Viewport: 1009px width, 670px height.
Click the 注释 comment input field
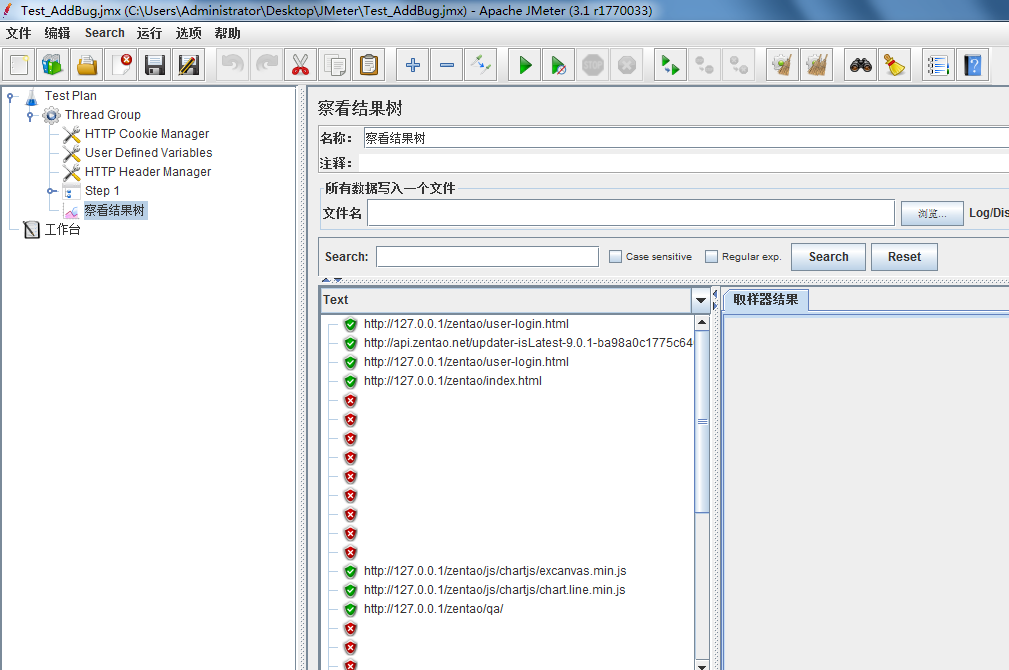tap(683, 163)
